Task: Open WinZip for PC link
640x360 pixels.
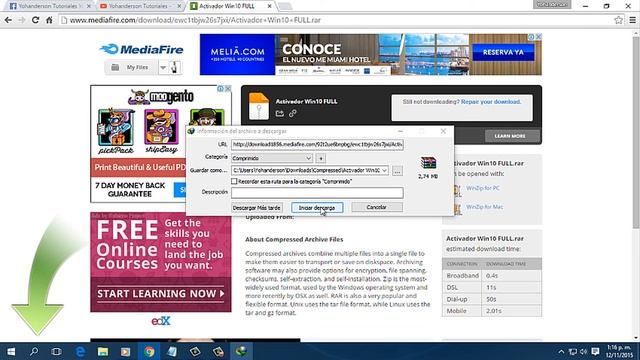Action: click(483, 188)
